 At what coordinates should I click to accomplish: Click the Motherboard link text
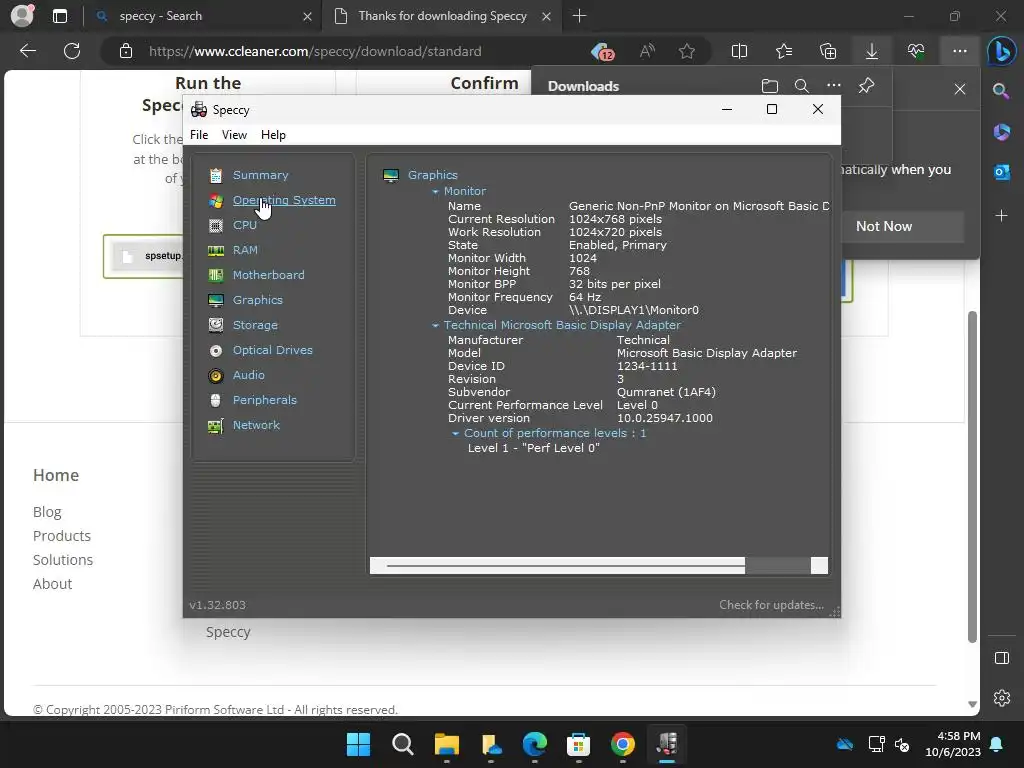pos(268,275)
